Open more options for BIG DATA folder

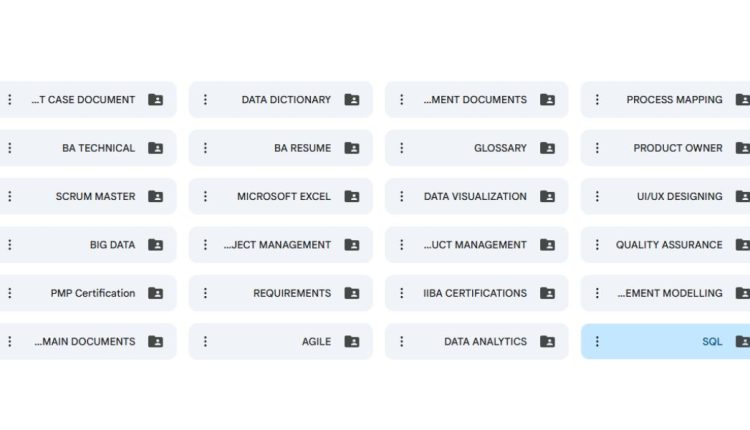[9, 245]
